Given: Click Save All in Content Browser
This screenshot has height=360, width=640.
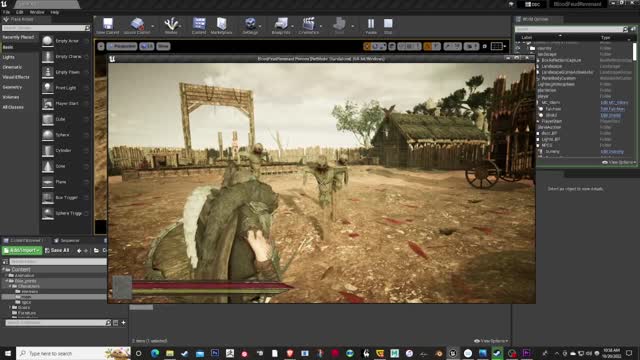Looking at the screenshot, I should (57, 250).
